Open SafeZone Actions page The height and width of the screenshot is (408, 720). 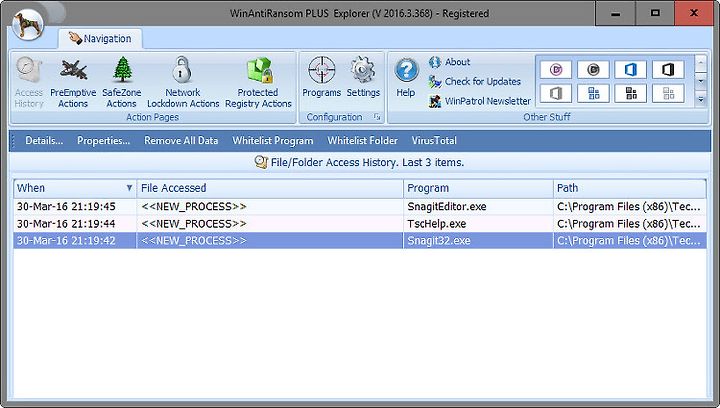point(122,83)
